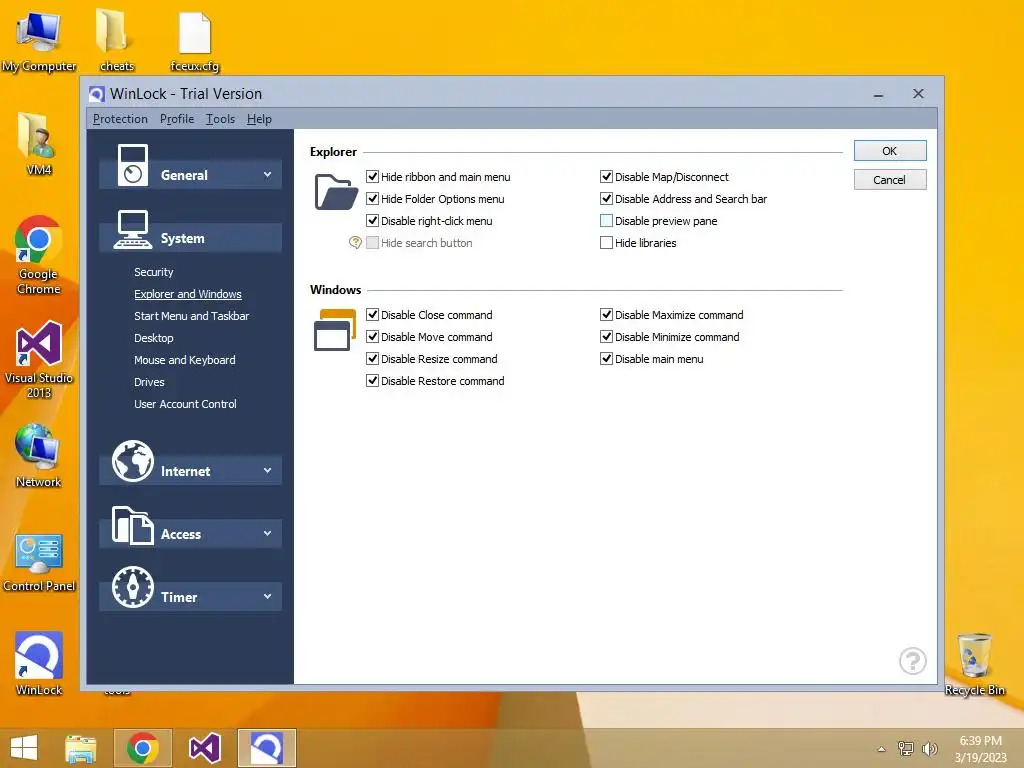Click the help question mark icon in WinLock

point(912,661)
